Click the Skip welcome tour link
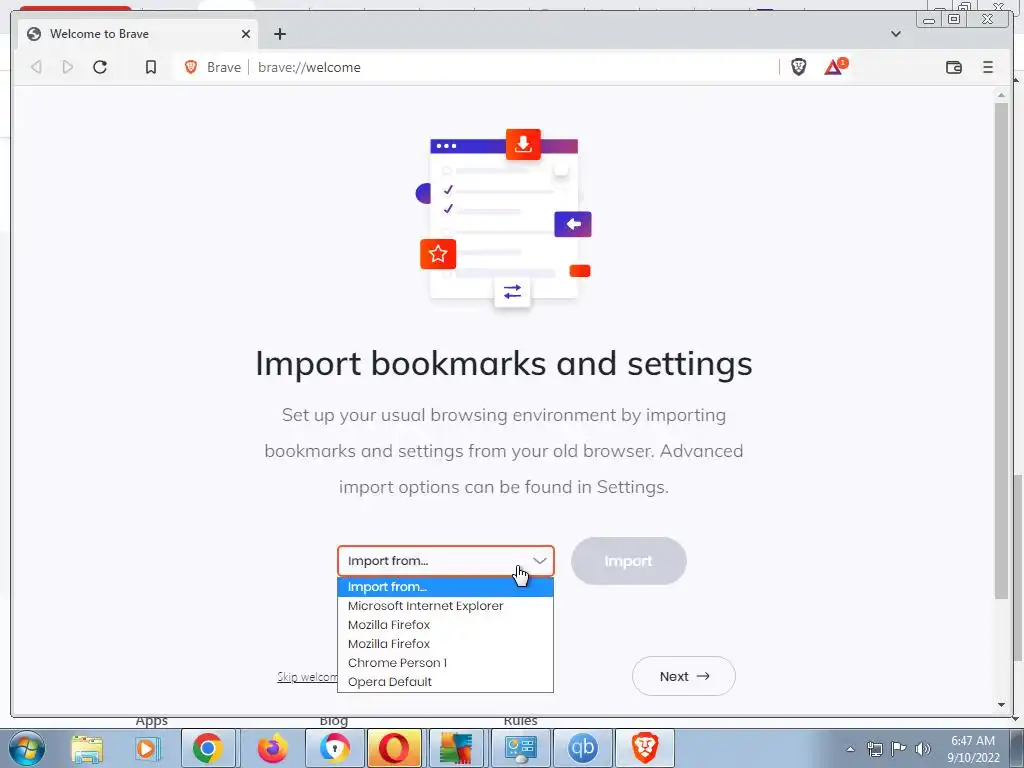The width and height of the screenshot is (1024, 768). coord(307,677)
